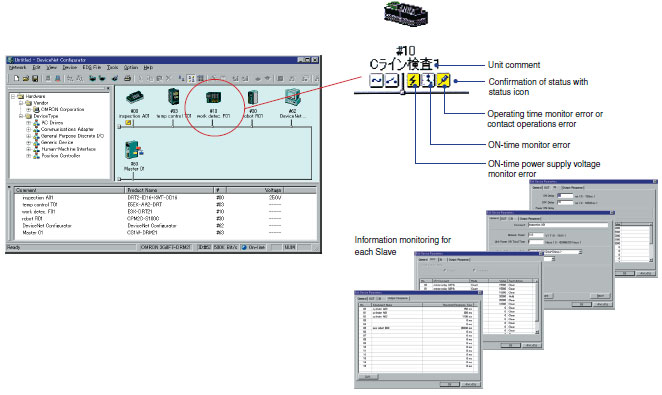
Task: Click the yellow lightning-bolt power voltage error icon
Action: (413, 81)
